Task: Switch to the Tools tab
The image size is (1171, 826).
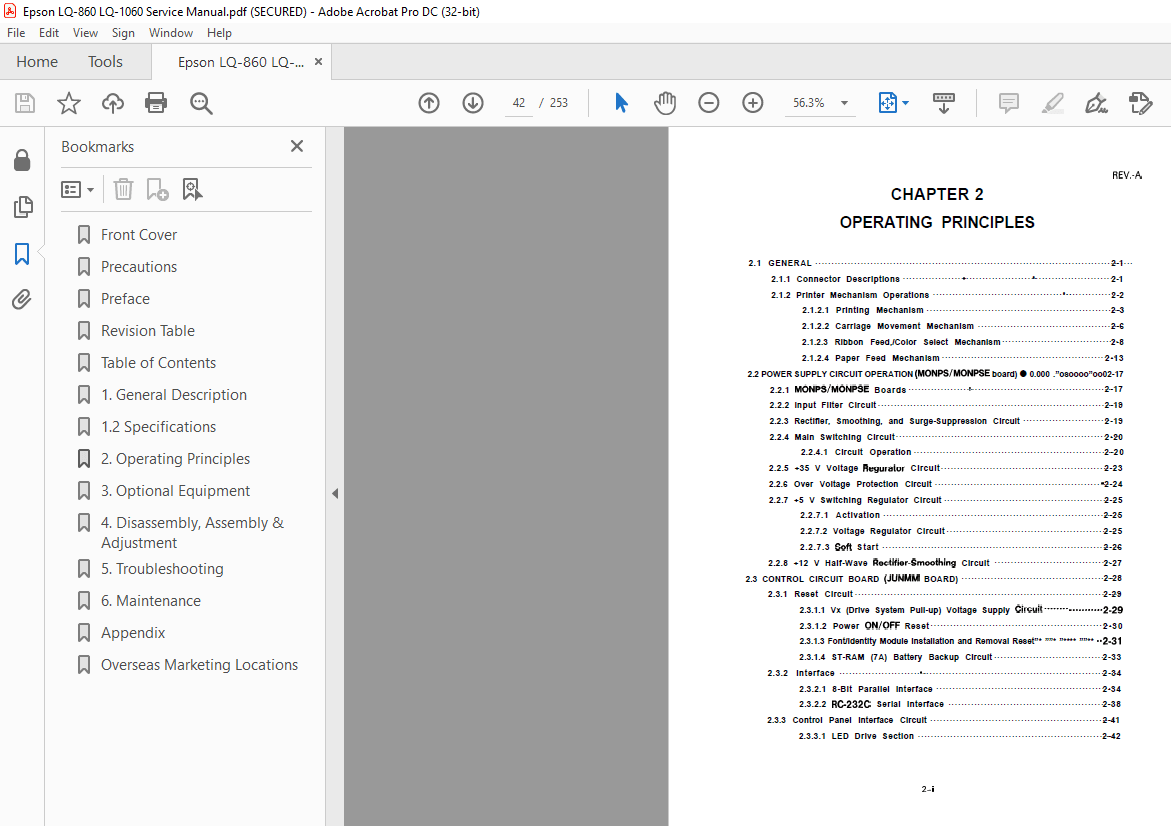Action: click(105, 61)
